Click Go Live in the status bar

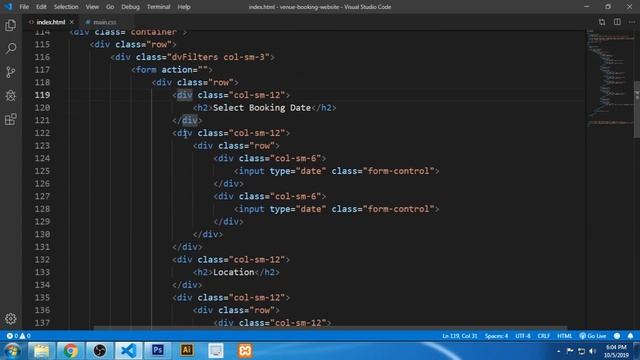(593, 336)
